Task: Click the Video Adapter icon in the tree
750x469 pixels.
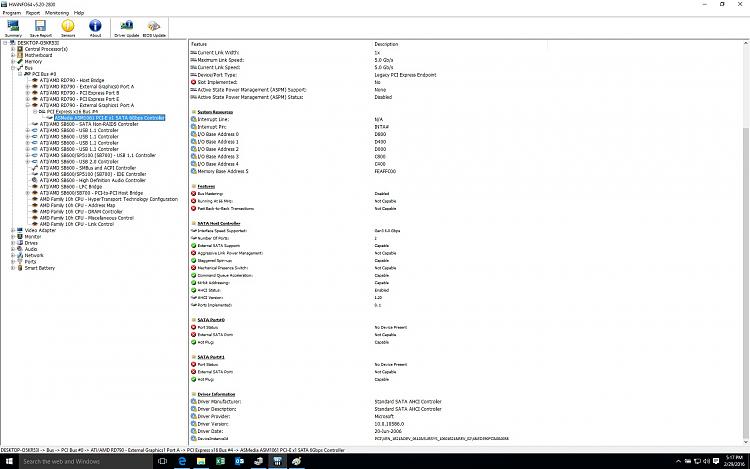Action: click(20, 230)
